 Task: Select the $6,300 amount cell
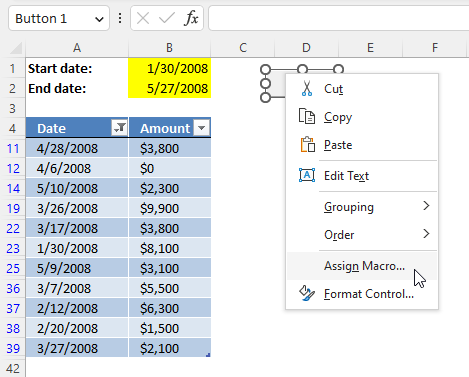(170, 308)
